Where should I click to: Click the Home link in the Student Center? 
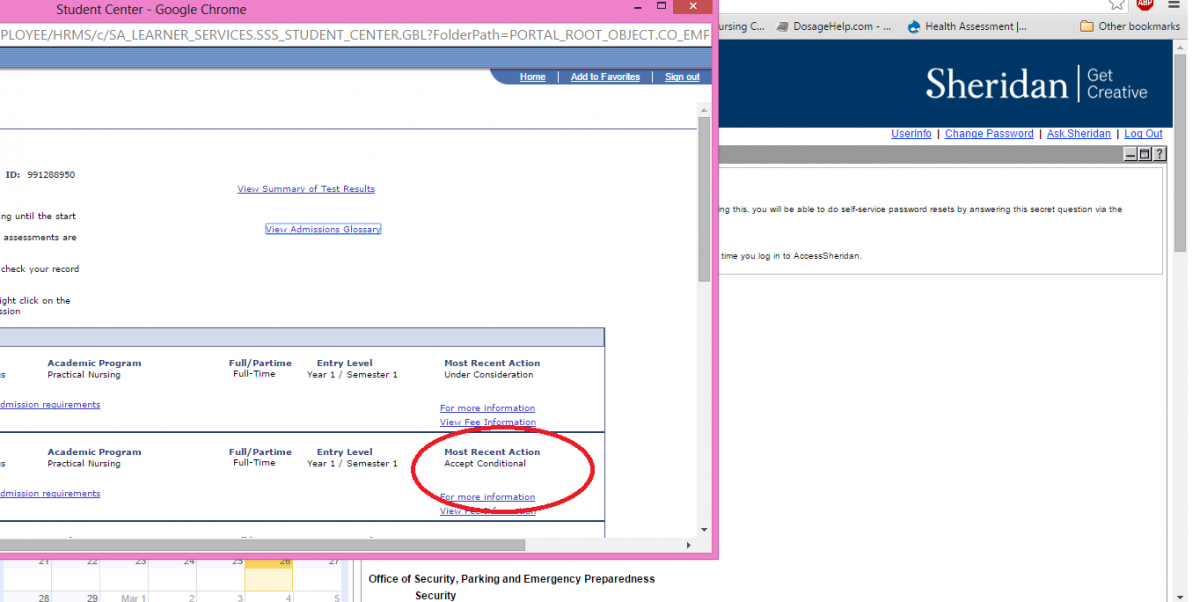[x=532, y=77]
